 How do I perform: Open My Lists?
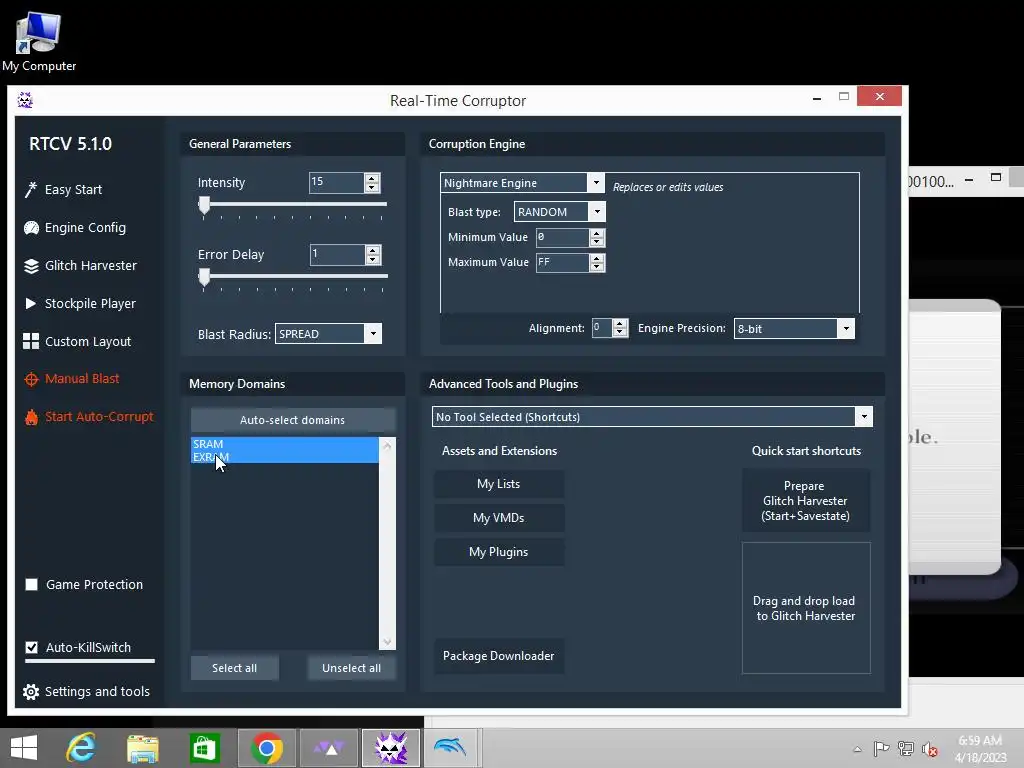click(x=498, y=484)
